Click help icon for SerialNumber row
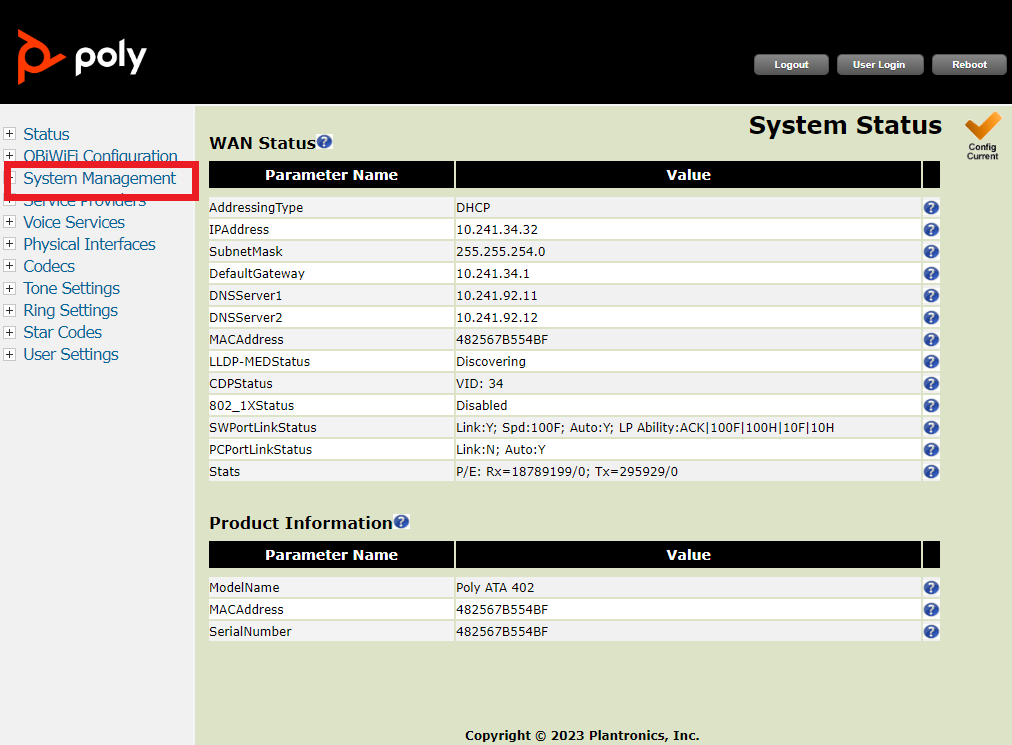The image size is (1012, 745). 931,631
